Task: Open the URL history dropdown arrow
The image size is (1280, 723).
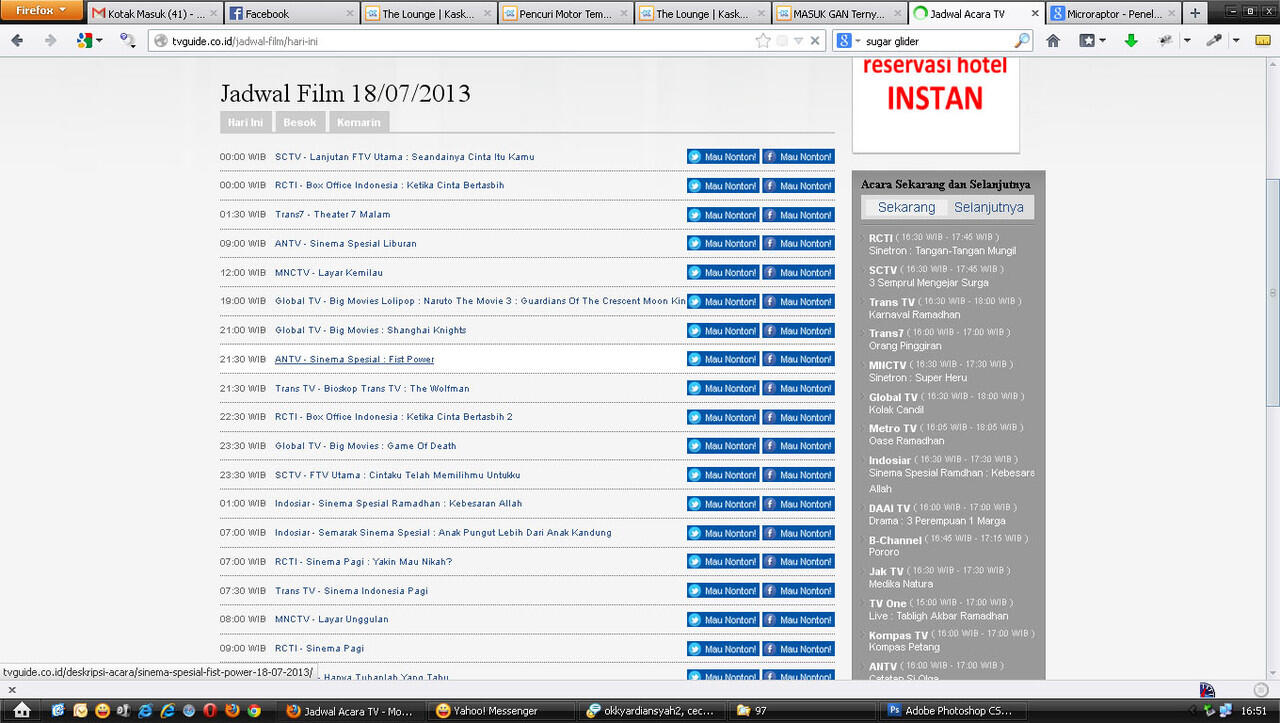Action: coord(799,41)
